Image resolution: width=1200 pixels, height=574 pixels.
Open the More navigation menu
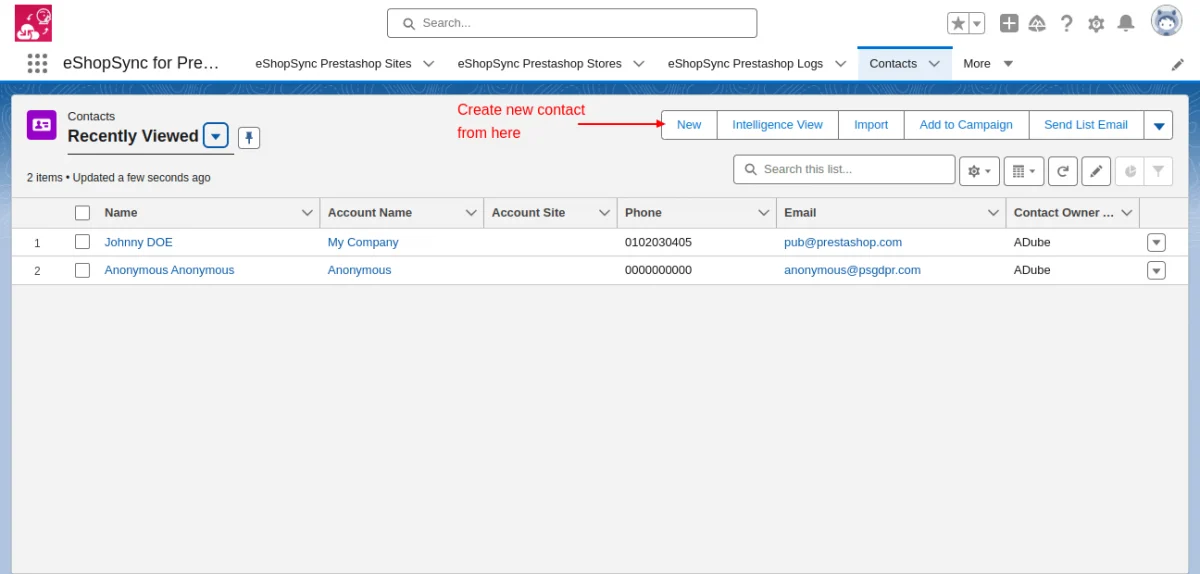click(x=988, y=63)
